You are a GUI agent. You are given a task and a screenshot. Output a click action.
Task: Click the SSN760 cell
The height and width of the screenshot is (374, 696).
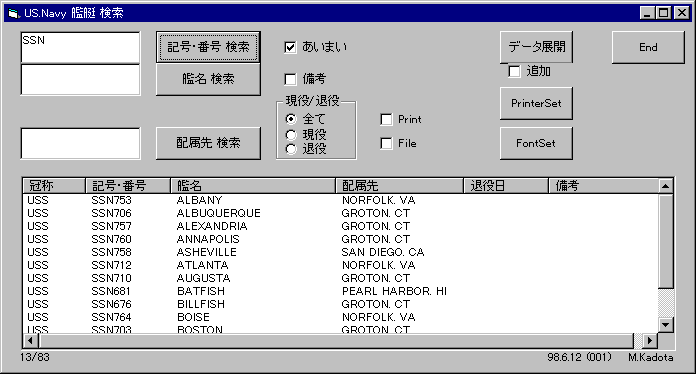111,239
